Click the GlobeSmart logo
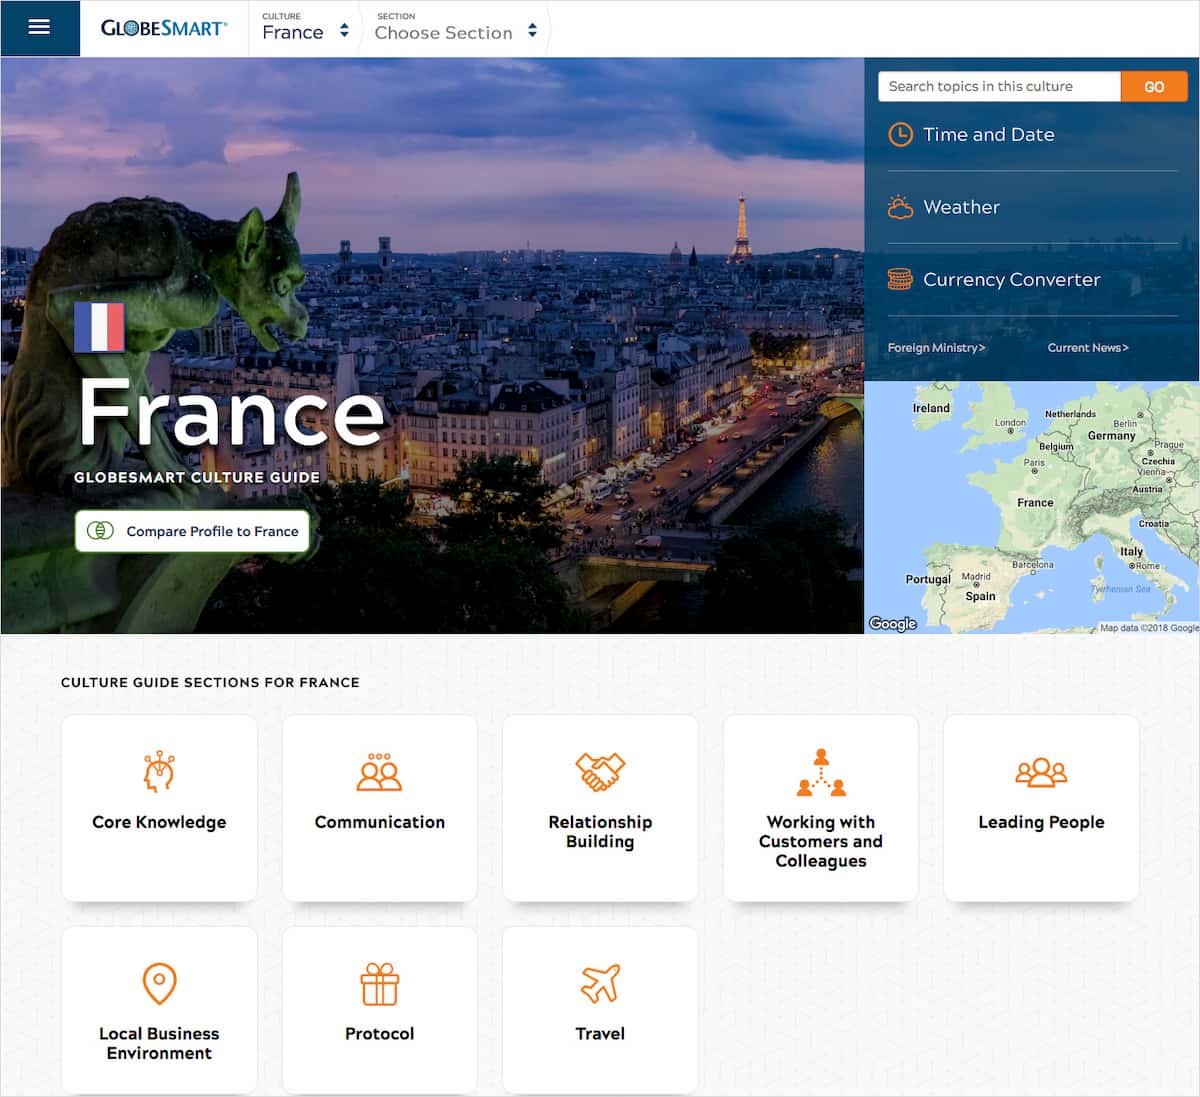 (164, 28)
